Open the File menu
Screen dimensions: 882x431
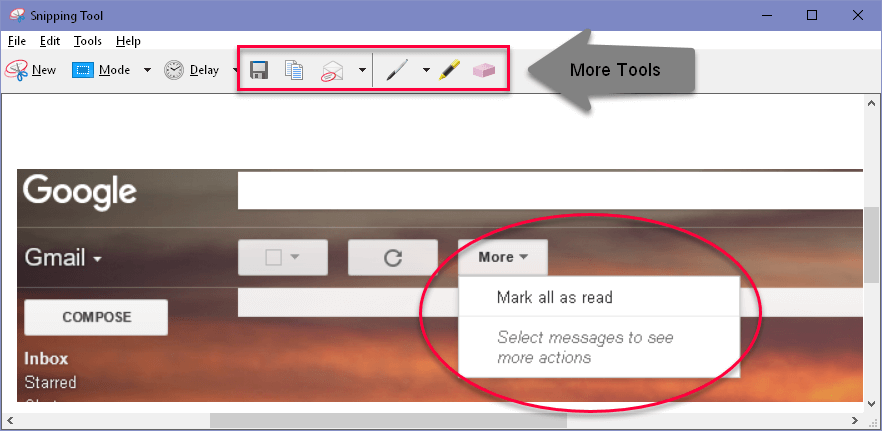[17, 41]
